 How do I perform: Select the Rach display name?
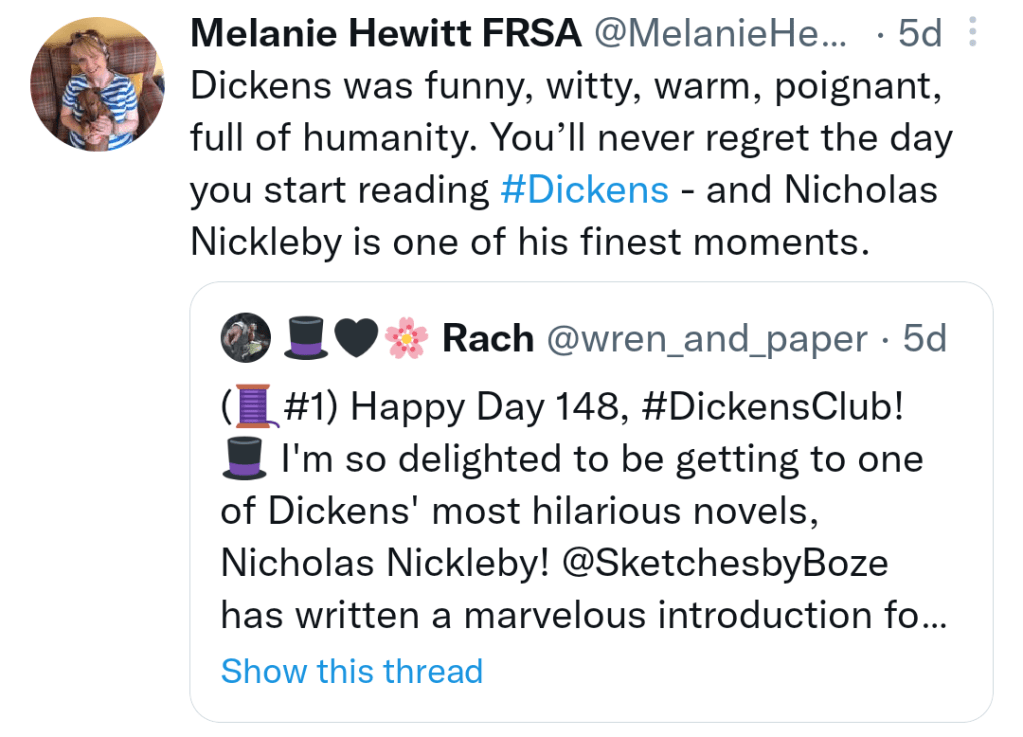[x=487, y=339]
